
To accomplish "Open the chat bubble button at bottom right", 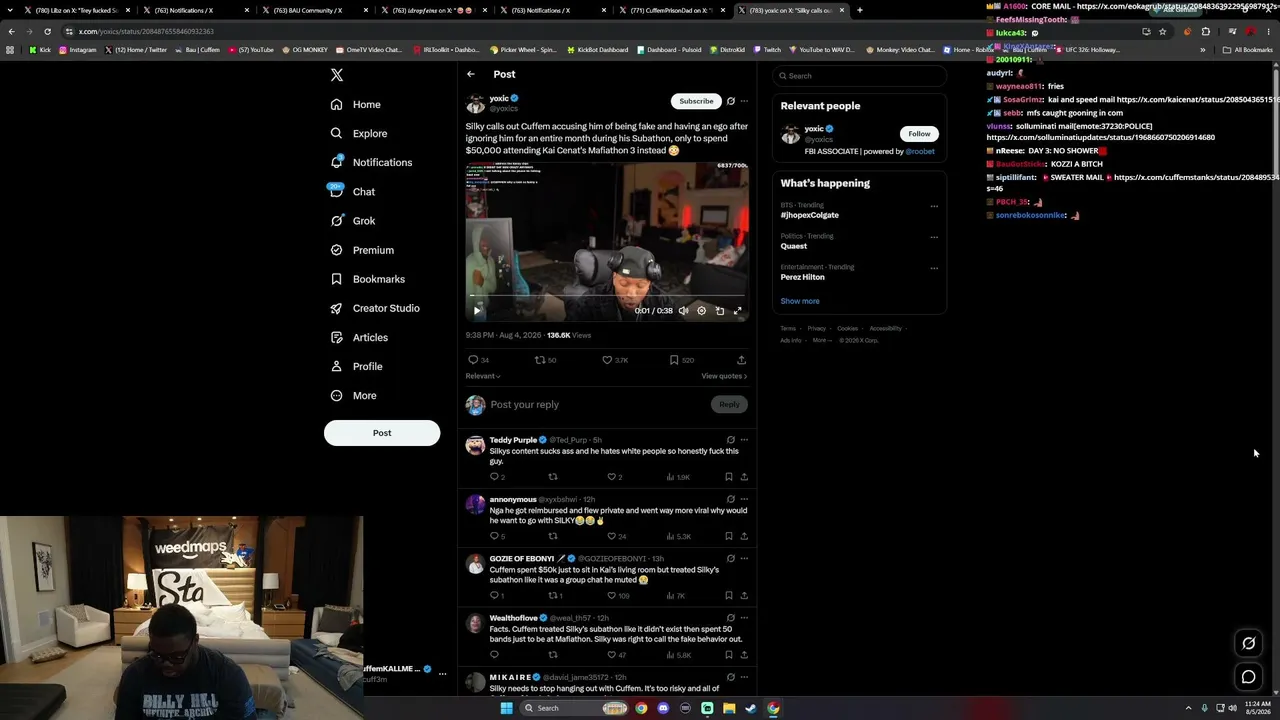I will pyautogui.click(x=1249, y=677).
